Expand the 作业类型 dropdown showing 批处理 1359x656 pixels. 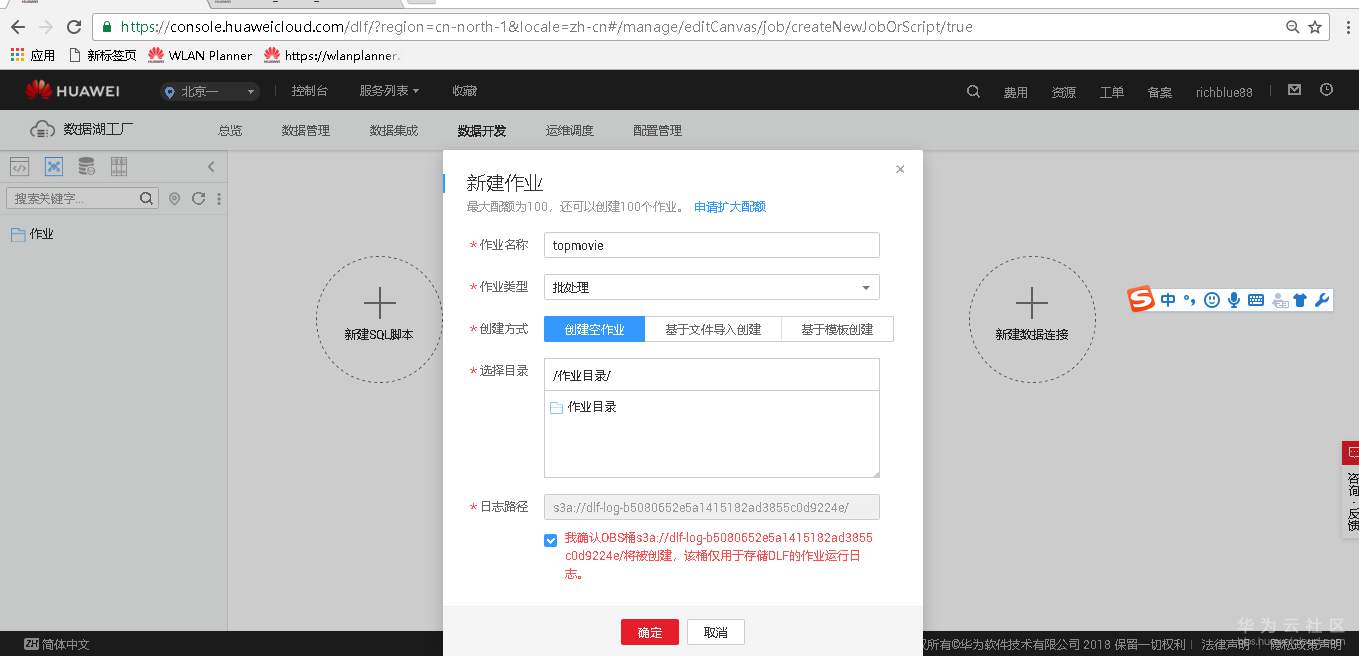click(712, 287)
